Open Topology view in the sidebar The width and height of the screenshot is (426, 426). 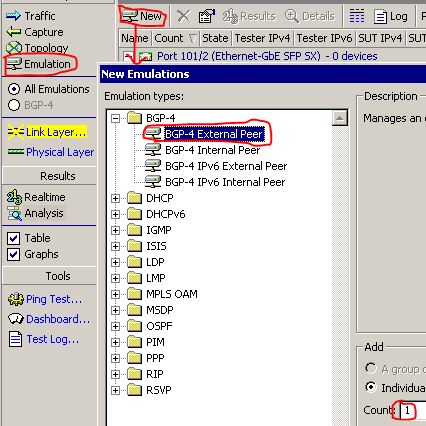37,48
